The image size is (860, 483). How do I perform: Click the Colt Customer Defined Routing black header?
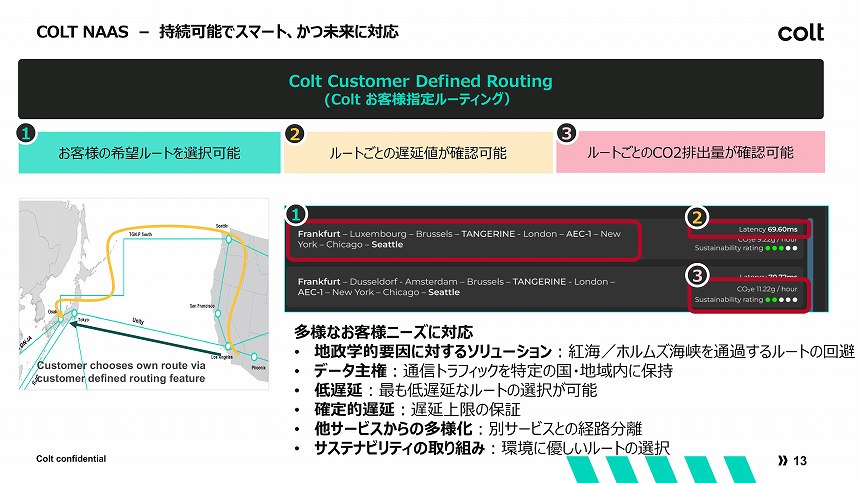tap(421, 89)
